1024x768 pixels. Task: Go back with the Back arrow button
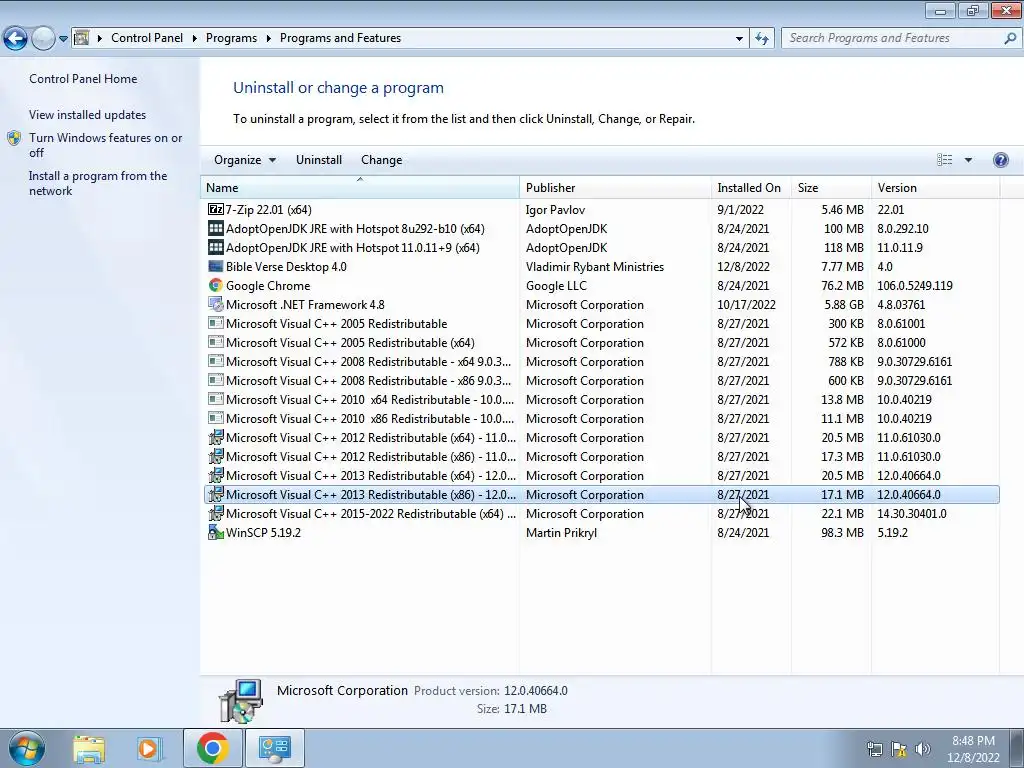pyautogui.click(x=16, y=38)
